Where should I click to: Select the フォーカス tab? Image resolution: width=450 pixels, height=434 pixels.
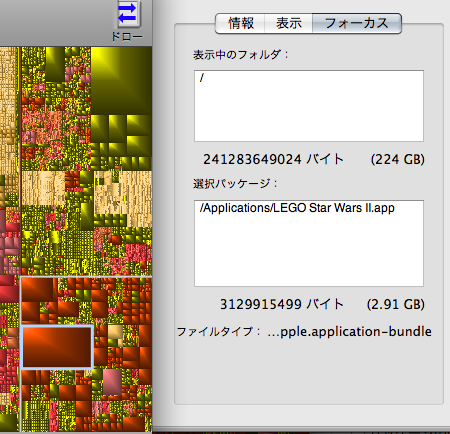pos(357,23)
